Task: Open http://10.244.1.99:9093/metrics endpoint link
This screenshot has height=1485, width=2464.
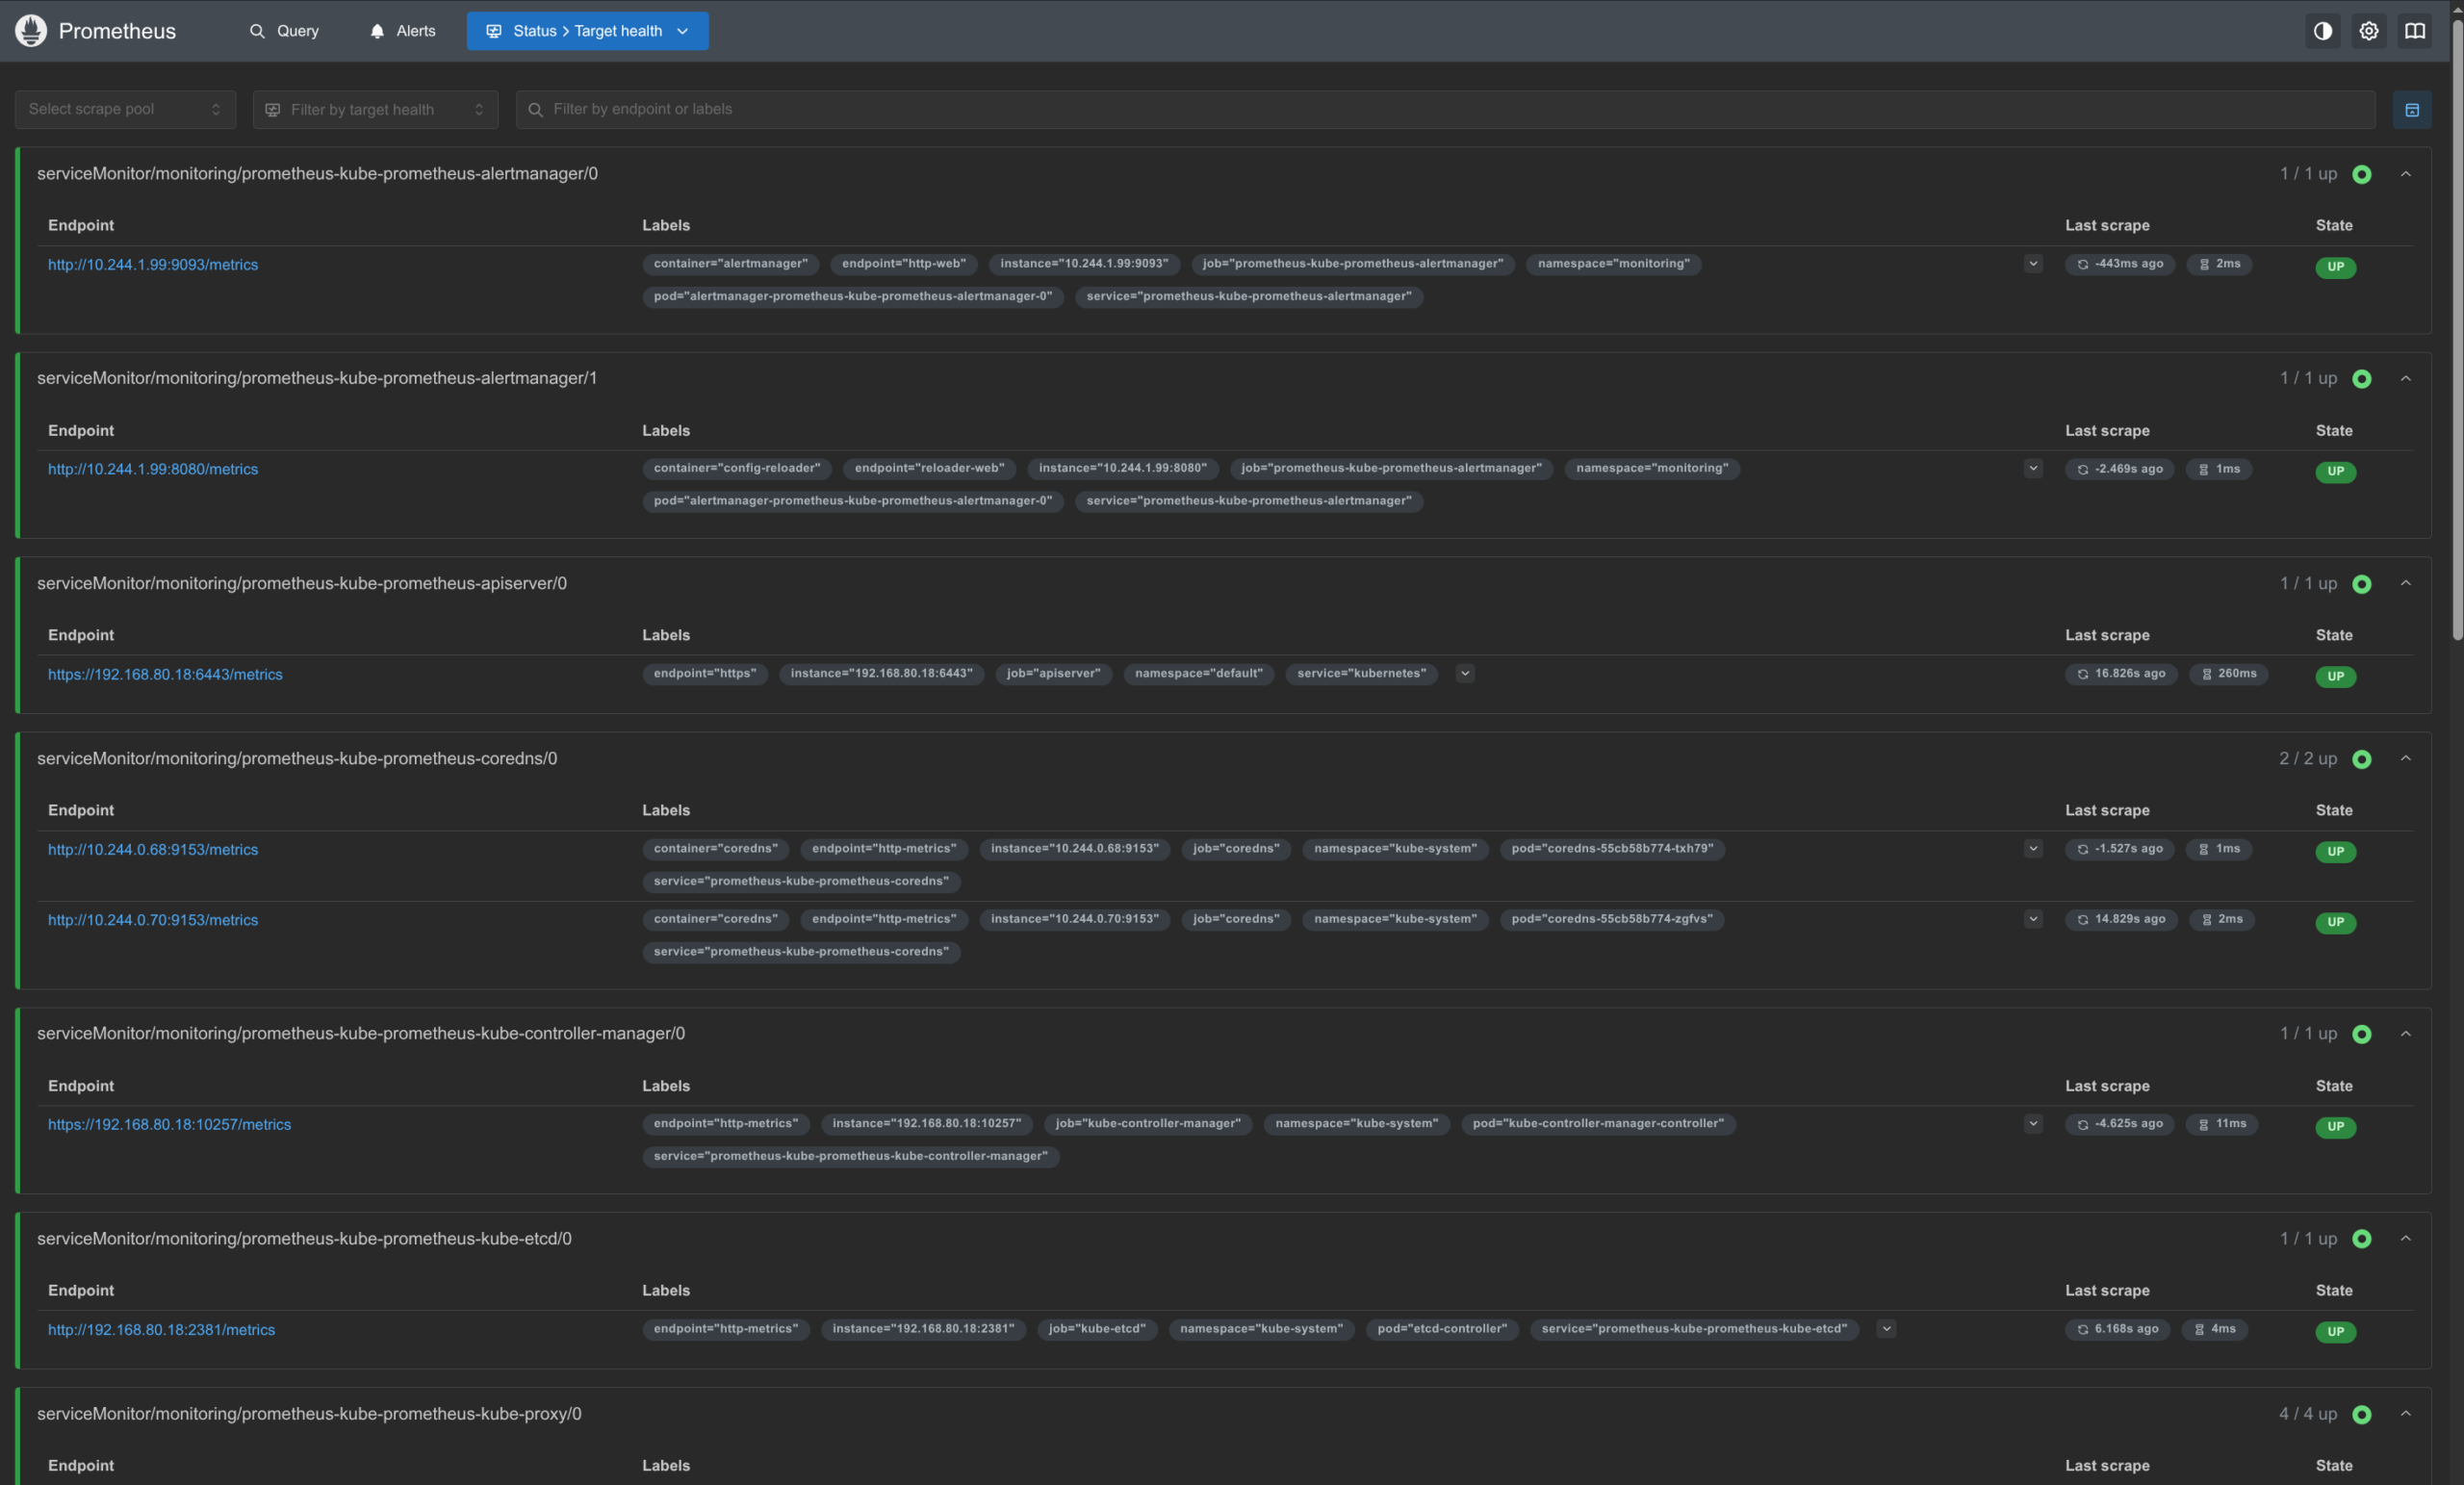Action: [x=153, y=265]
